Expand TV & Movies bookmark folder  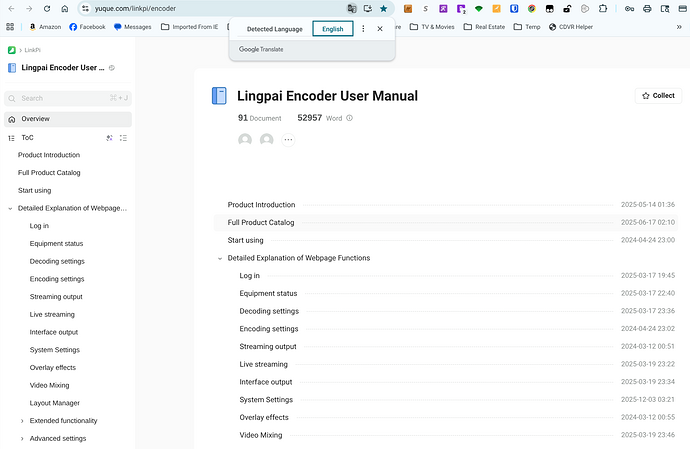(x=432, y=27)
